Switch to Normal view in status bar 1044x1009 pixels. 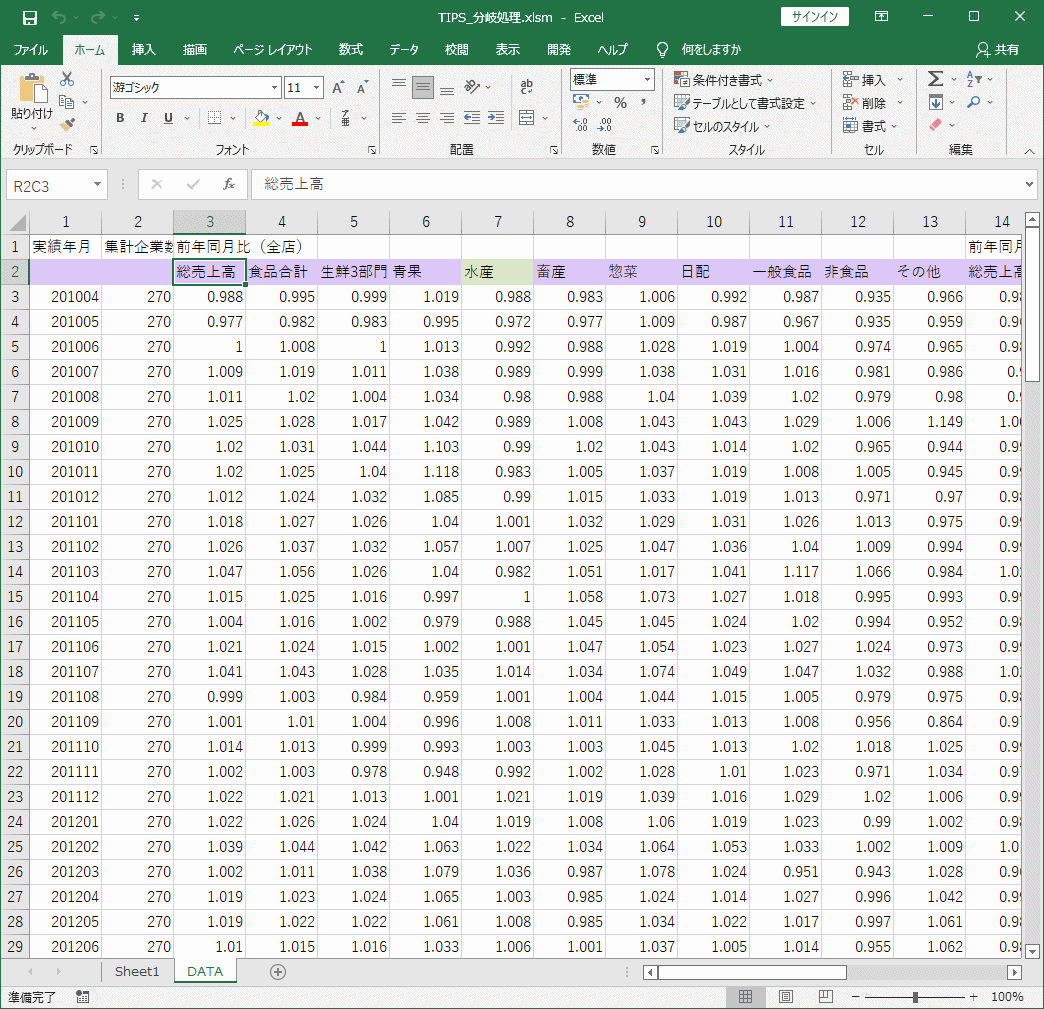point(746,996)
